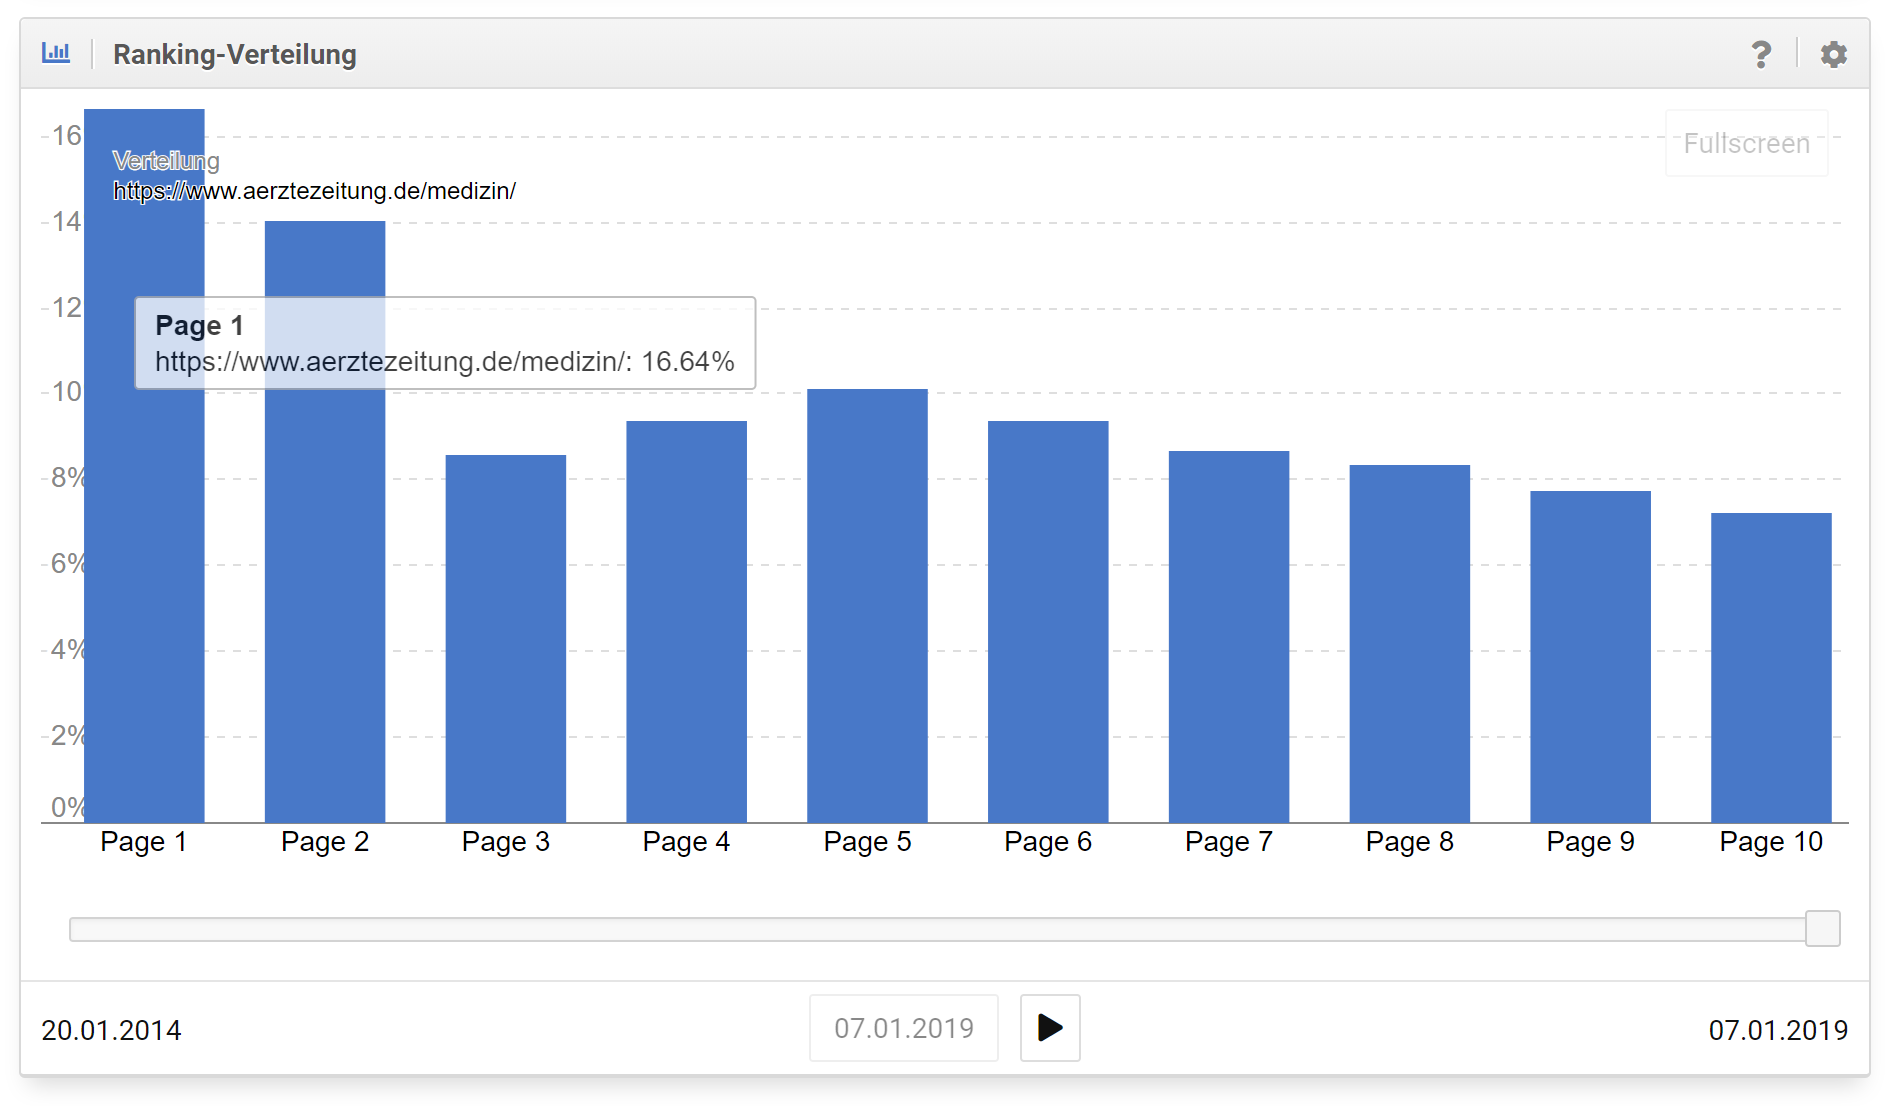1887x1106 pixels.
Task: Open the settings gear icon
Action: (x=1833, y=54)
